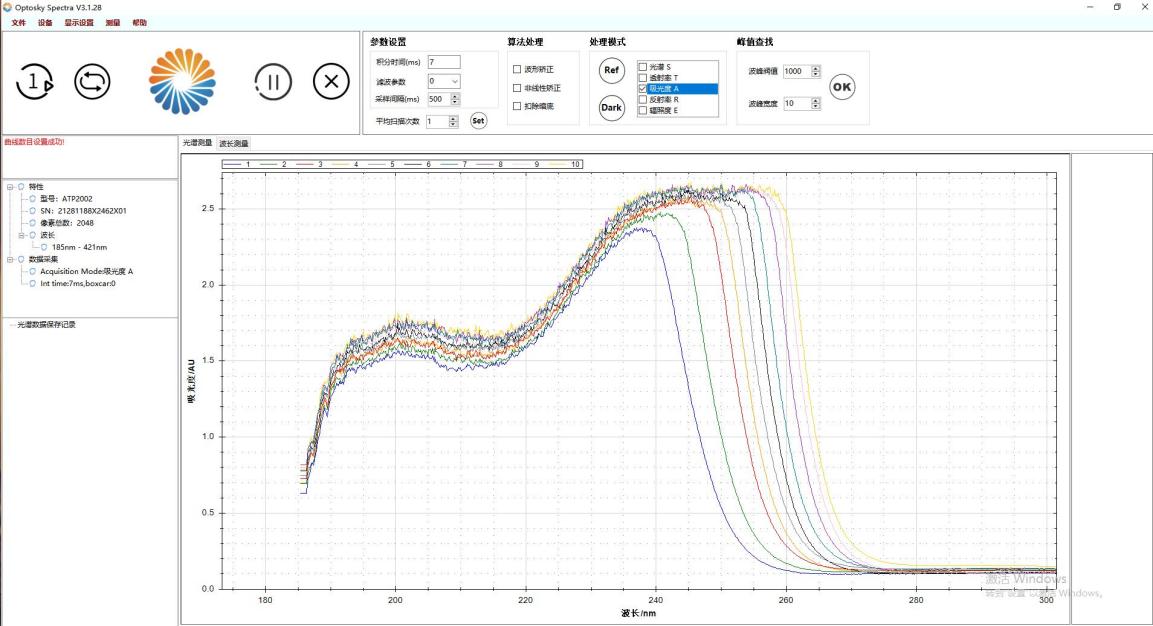This screenshot has height=626, width=1153.
Task: Click the circled X stop icon
Action: pos(331,82)
